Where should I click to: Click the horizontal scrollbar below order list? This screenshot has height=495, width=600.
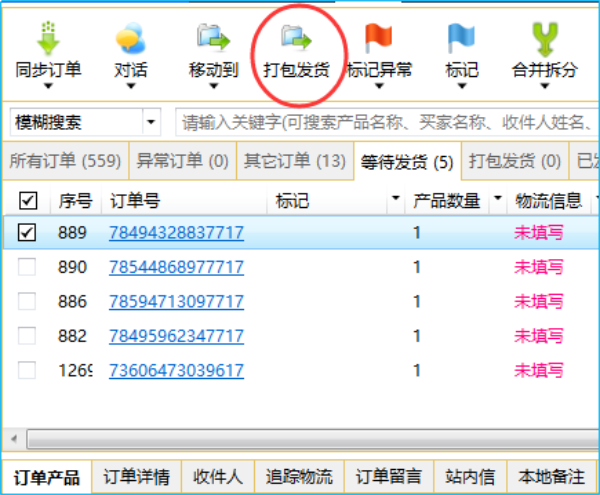click(x=300, y=438)
